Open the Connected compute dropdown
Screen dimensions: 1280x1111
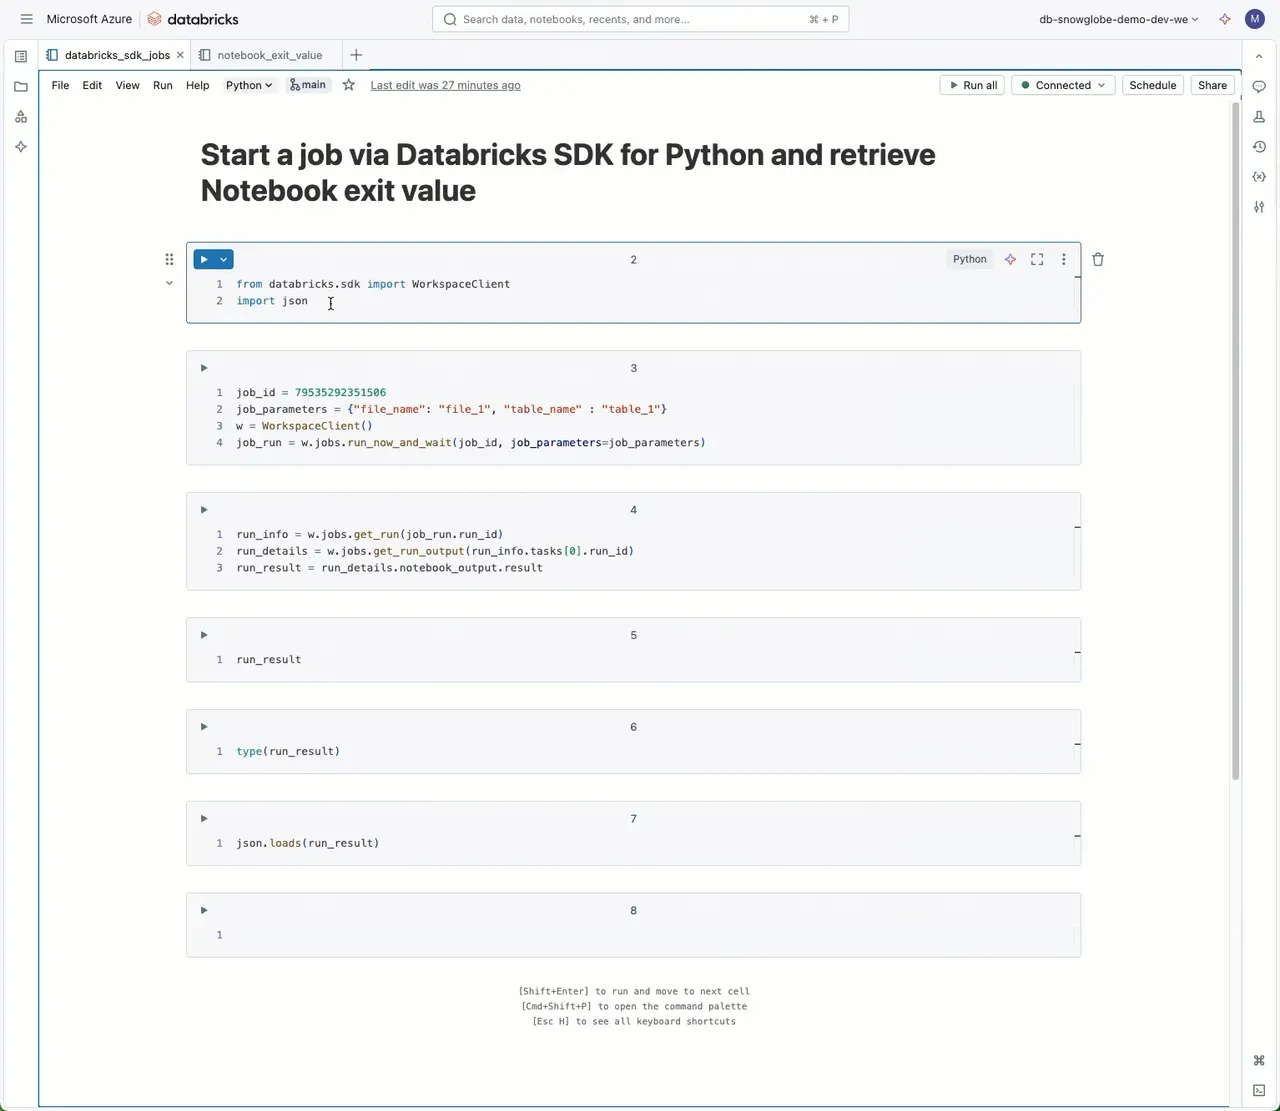pyautogui.click(x=1064, y=85)
